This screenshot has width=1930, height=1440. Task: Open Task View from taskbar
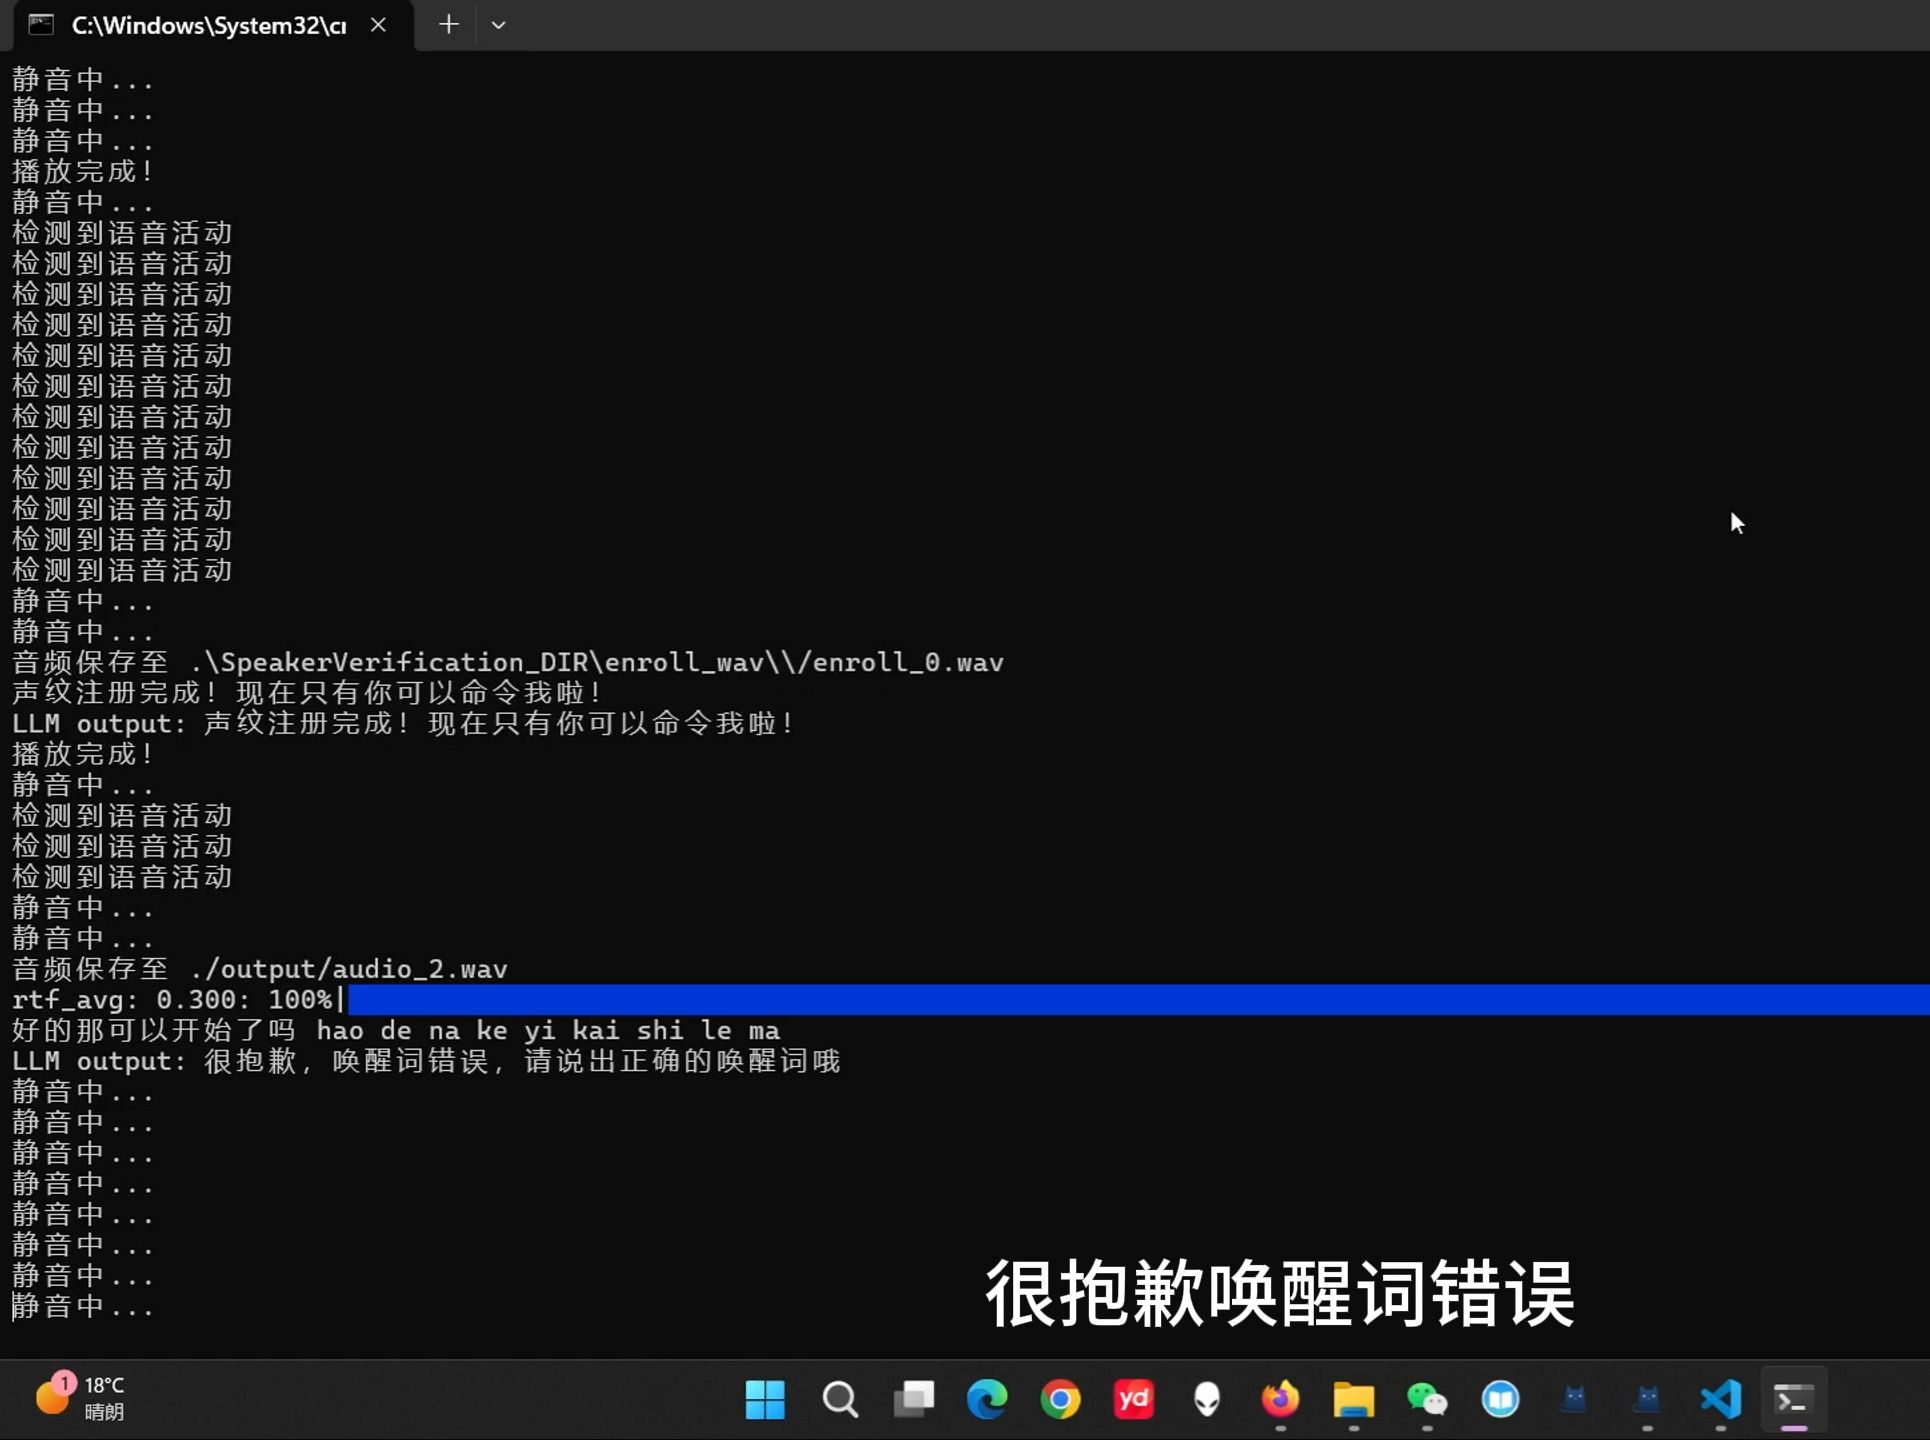pos(913,1399)
